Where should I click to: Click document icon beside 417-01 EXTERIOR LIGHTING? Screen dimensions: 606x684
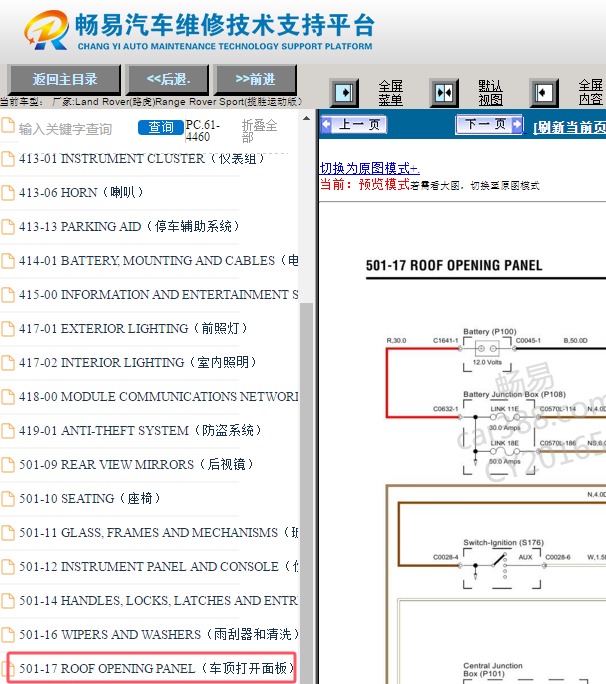click(7, 328)
